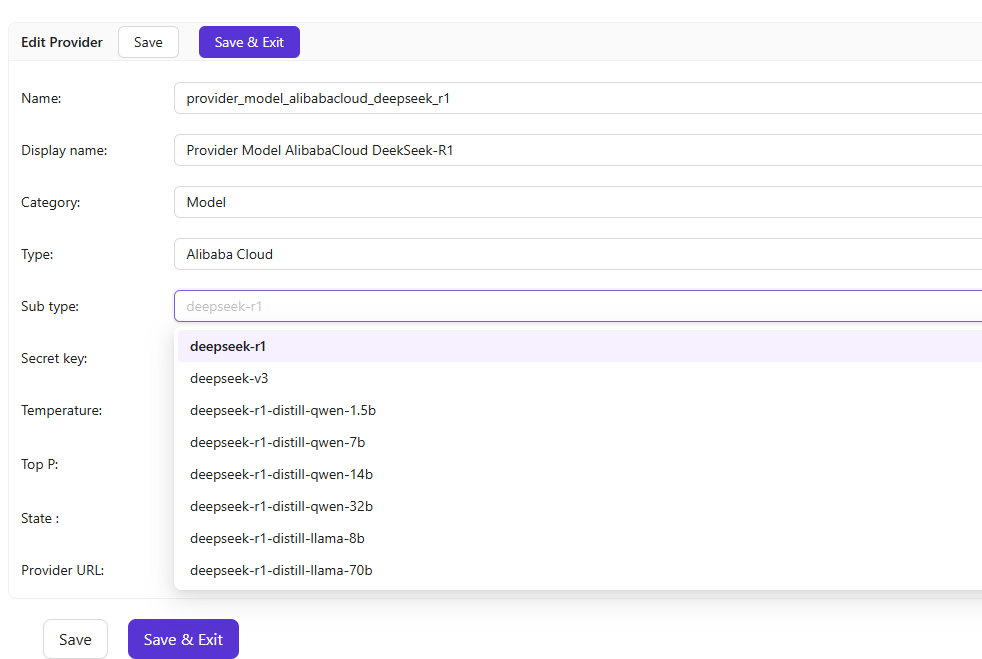
Task: Select deepseek-r1-distill-qwen-32b model
Action: [280, 506]
